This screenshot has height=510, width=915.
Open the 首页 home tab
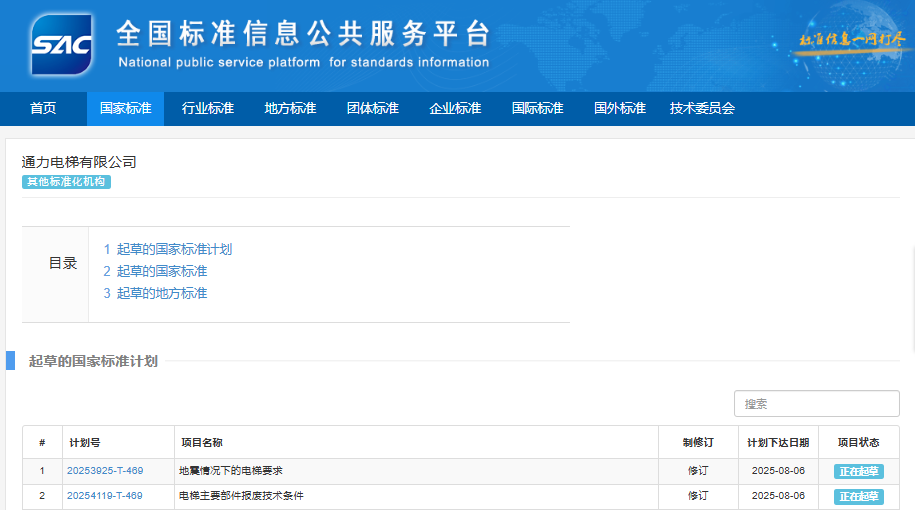point(43,109)
